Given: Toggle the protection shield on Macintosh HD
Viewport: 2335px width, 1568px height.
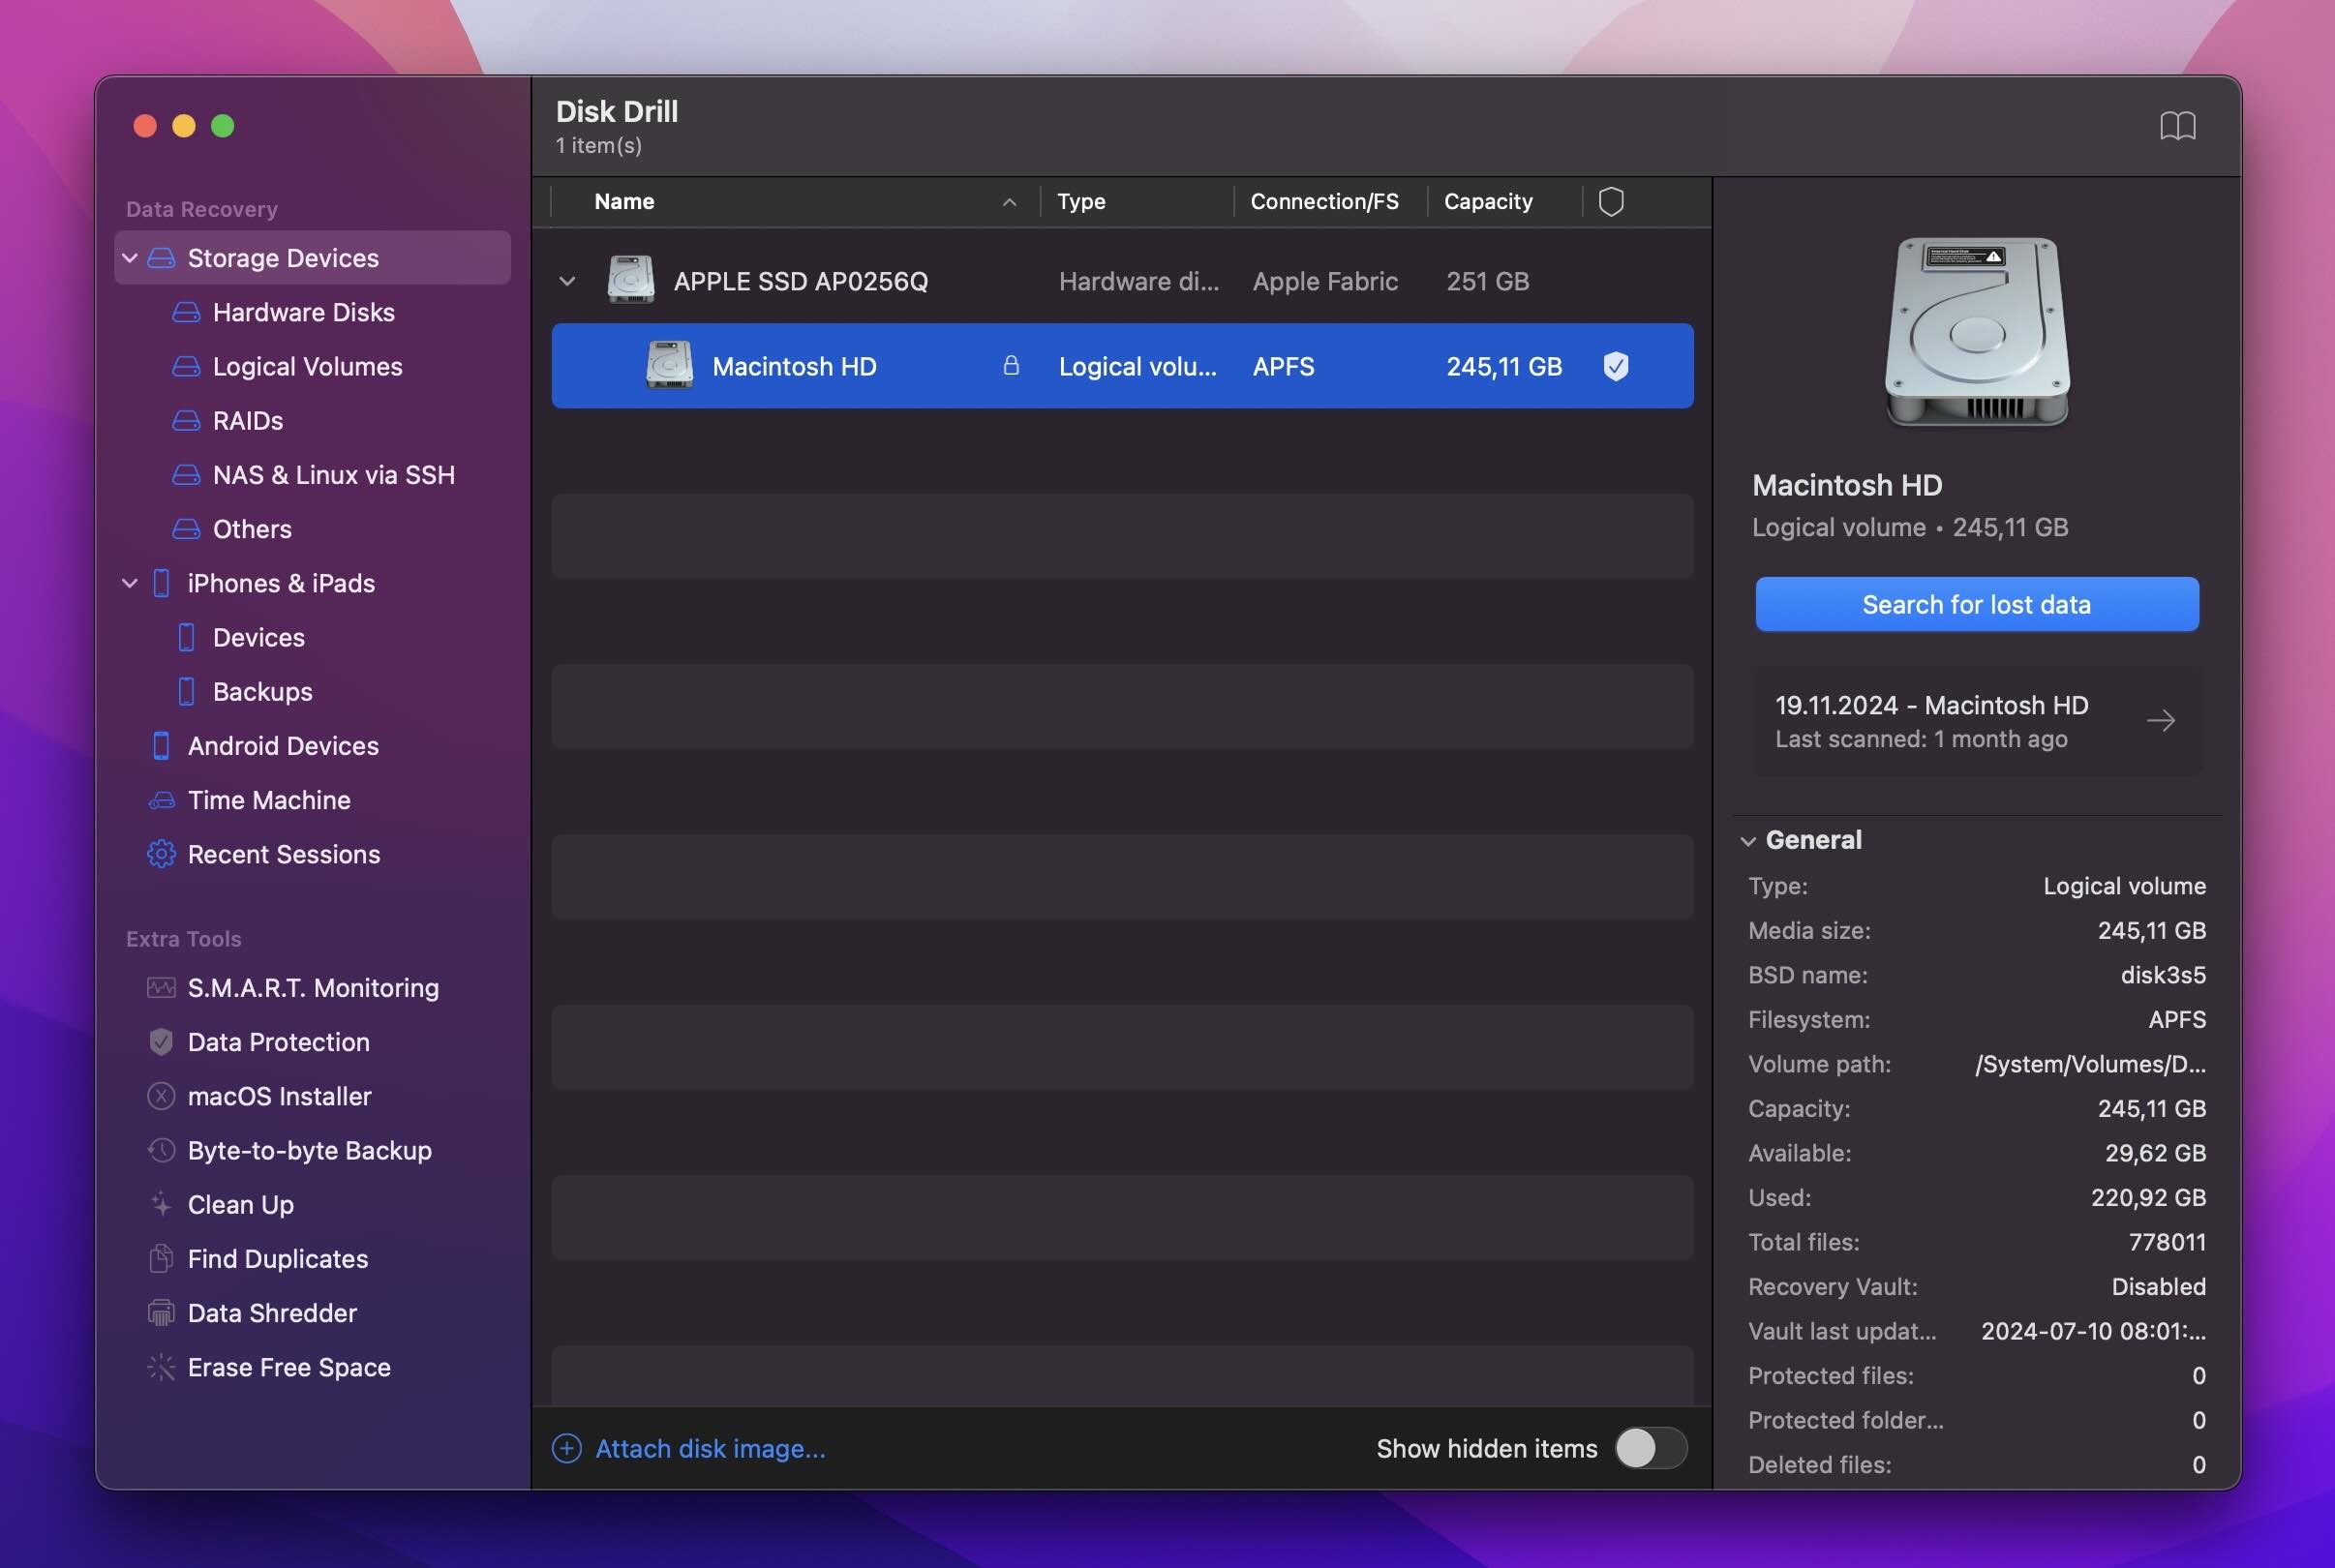Looking at the screenshot, I should pyautogui.click(x=1614, y=366).
